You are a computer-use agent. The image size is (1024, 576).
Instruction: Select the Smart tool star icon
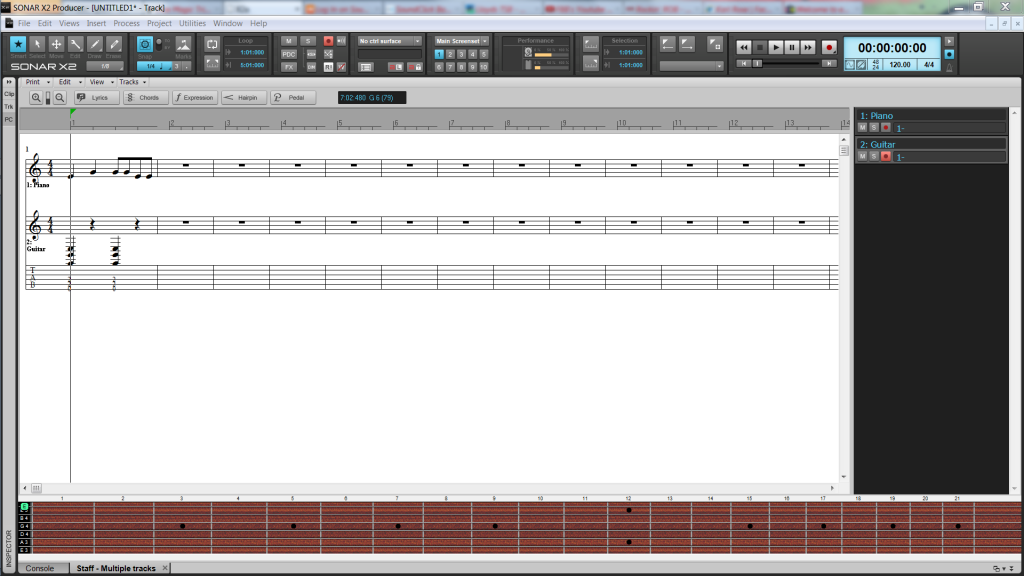point(18,45)
